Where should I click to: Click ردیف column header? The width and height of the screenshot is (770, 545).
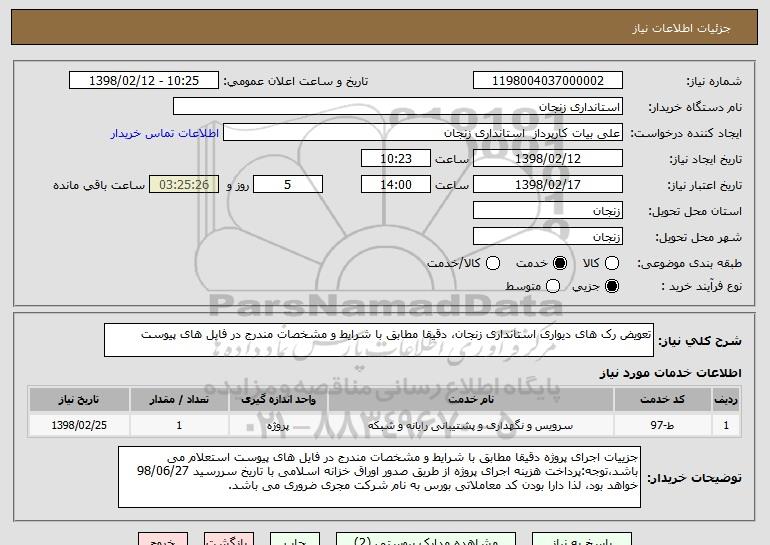(x=726, y=400)
